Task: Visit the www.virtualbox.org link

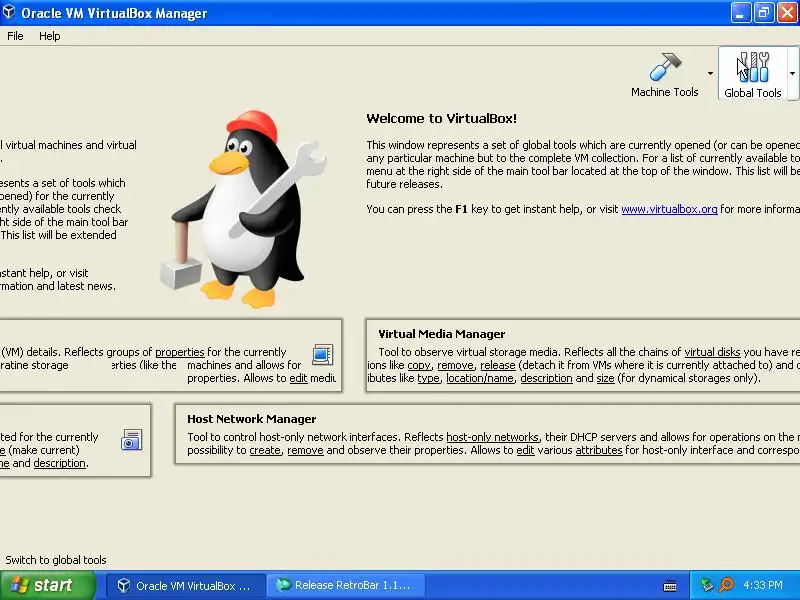Action: [669, 209]
